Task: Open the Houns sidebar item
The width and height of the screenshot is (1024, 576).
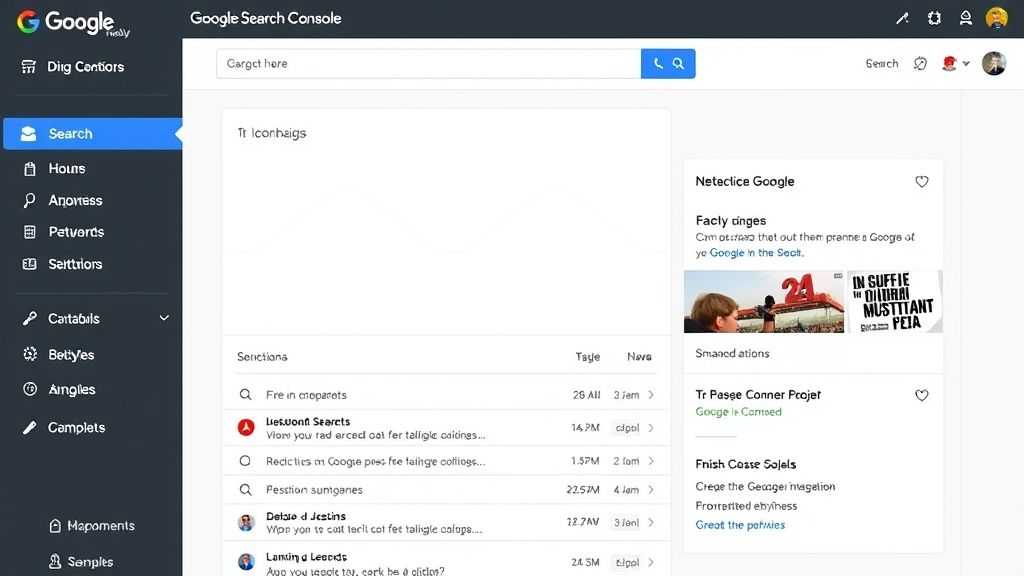Action: (x=67, y=168)
